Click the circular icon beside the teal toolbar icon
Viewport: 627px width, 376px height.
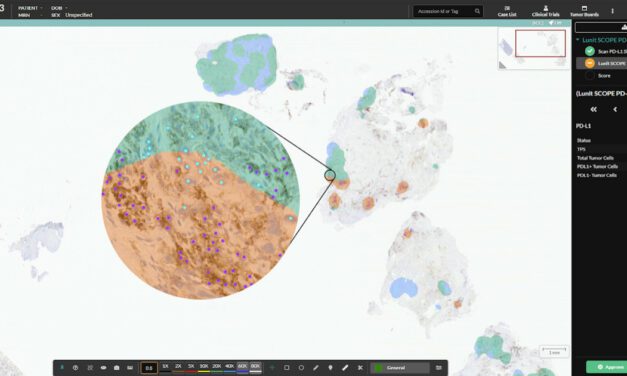(x=76, y=368)
